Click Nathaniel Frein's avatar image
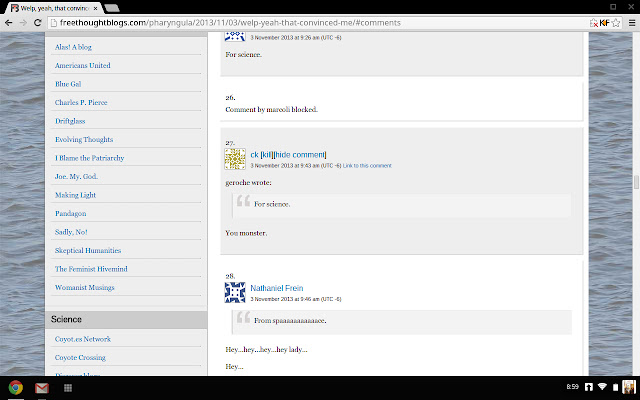 [x=235, y=292]
